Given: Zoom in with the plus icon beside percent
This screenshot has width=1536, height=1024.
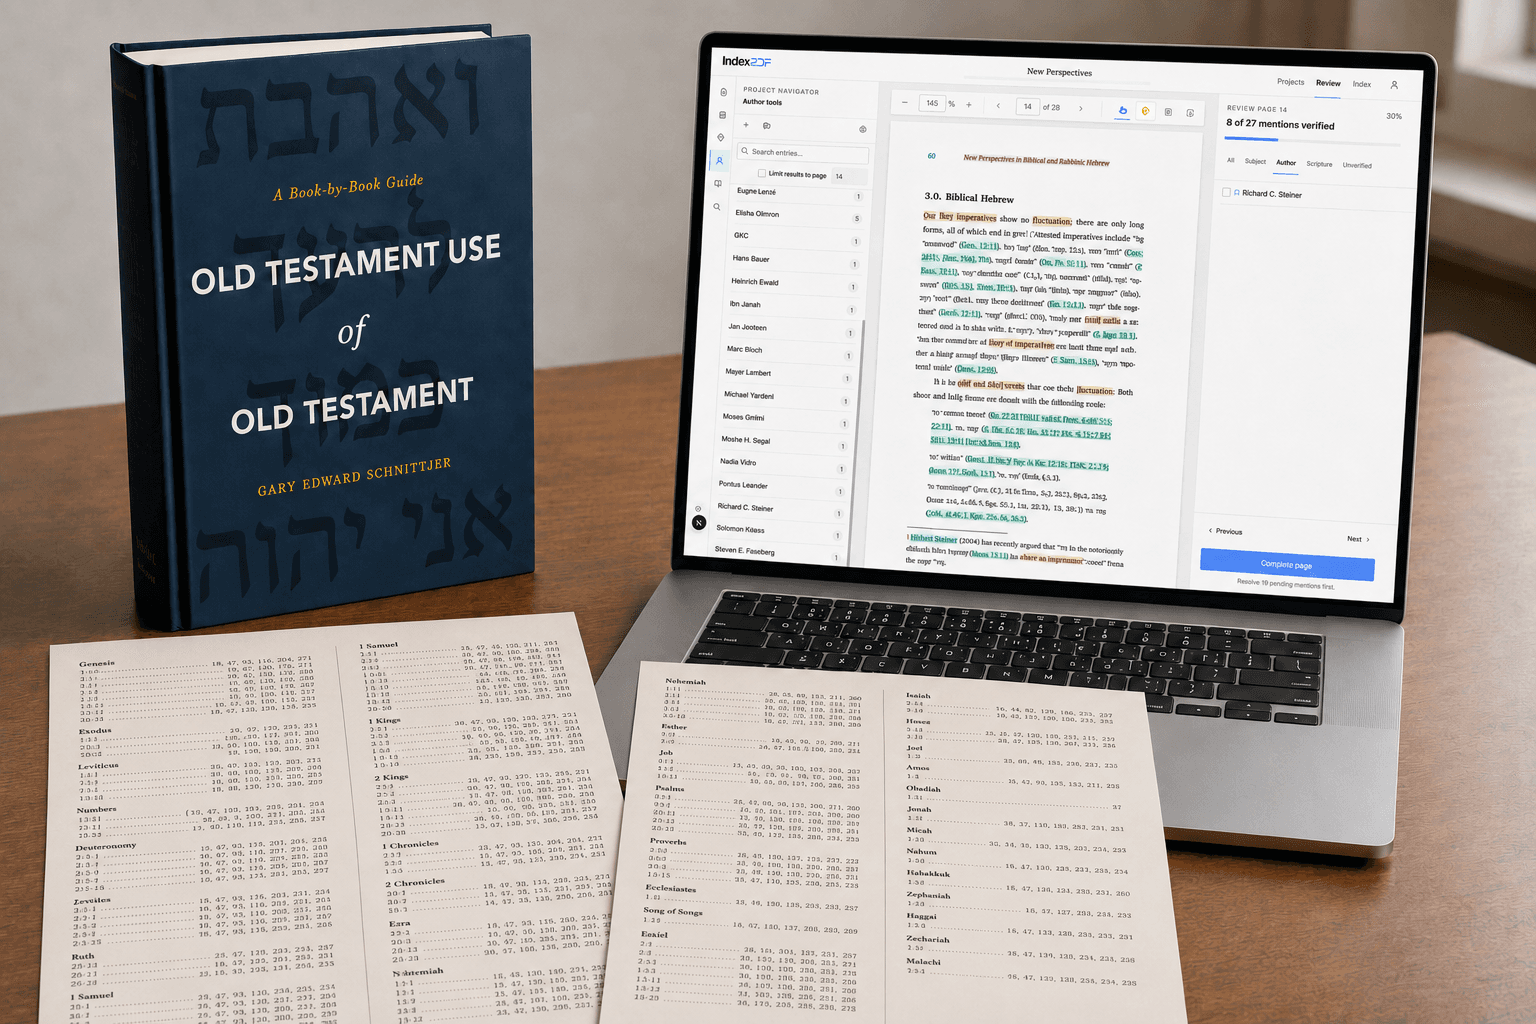Looking at the screenshot, I should click(969, 105).
